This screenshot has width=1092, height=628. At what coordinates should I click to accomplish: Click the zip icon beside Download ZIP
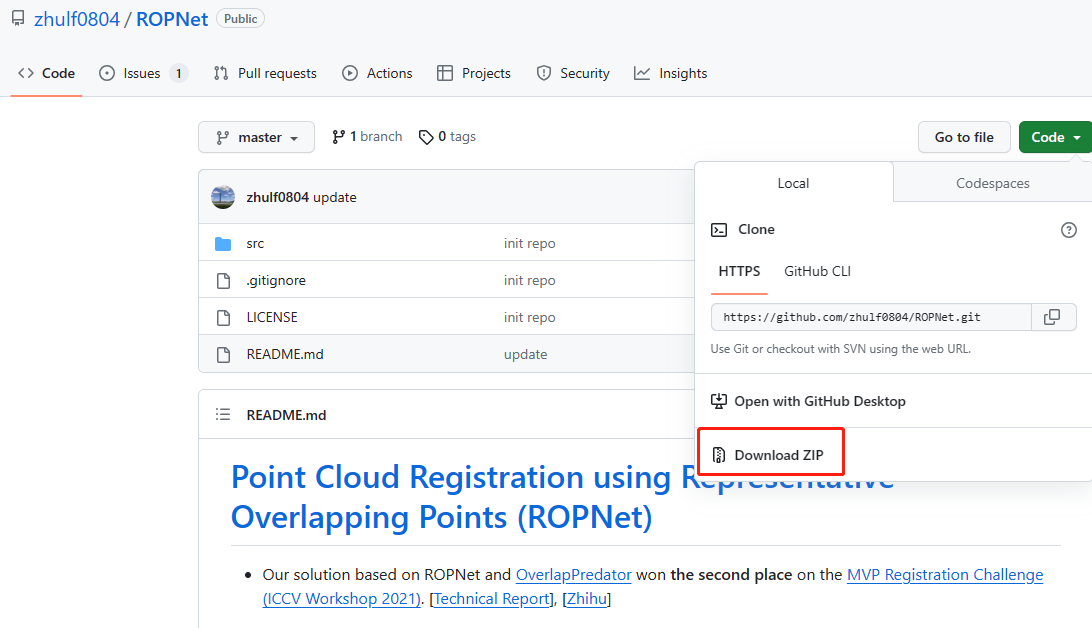tap(719, 455)
